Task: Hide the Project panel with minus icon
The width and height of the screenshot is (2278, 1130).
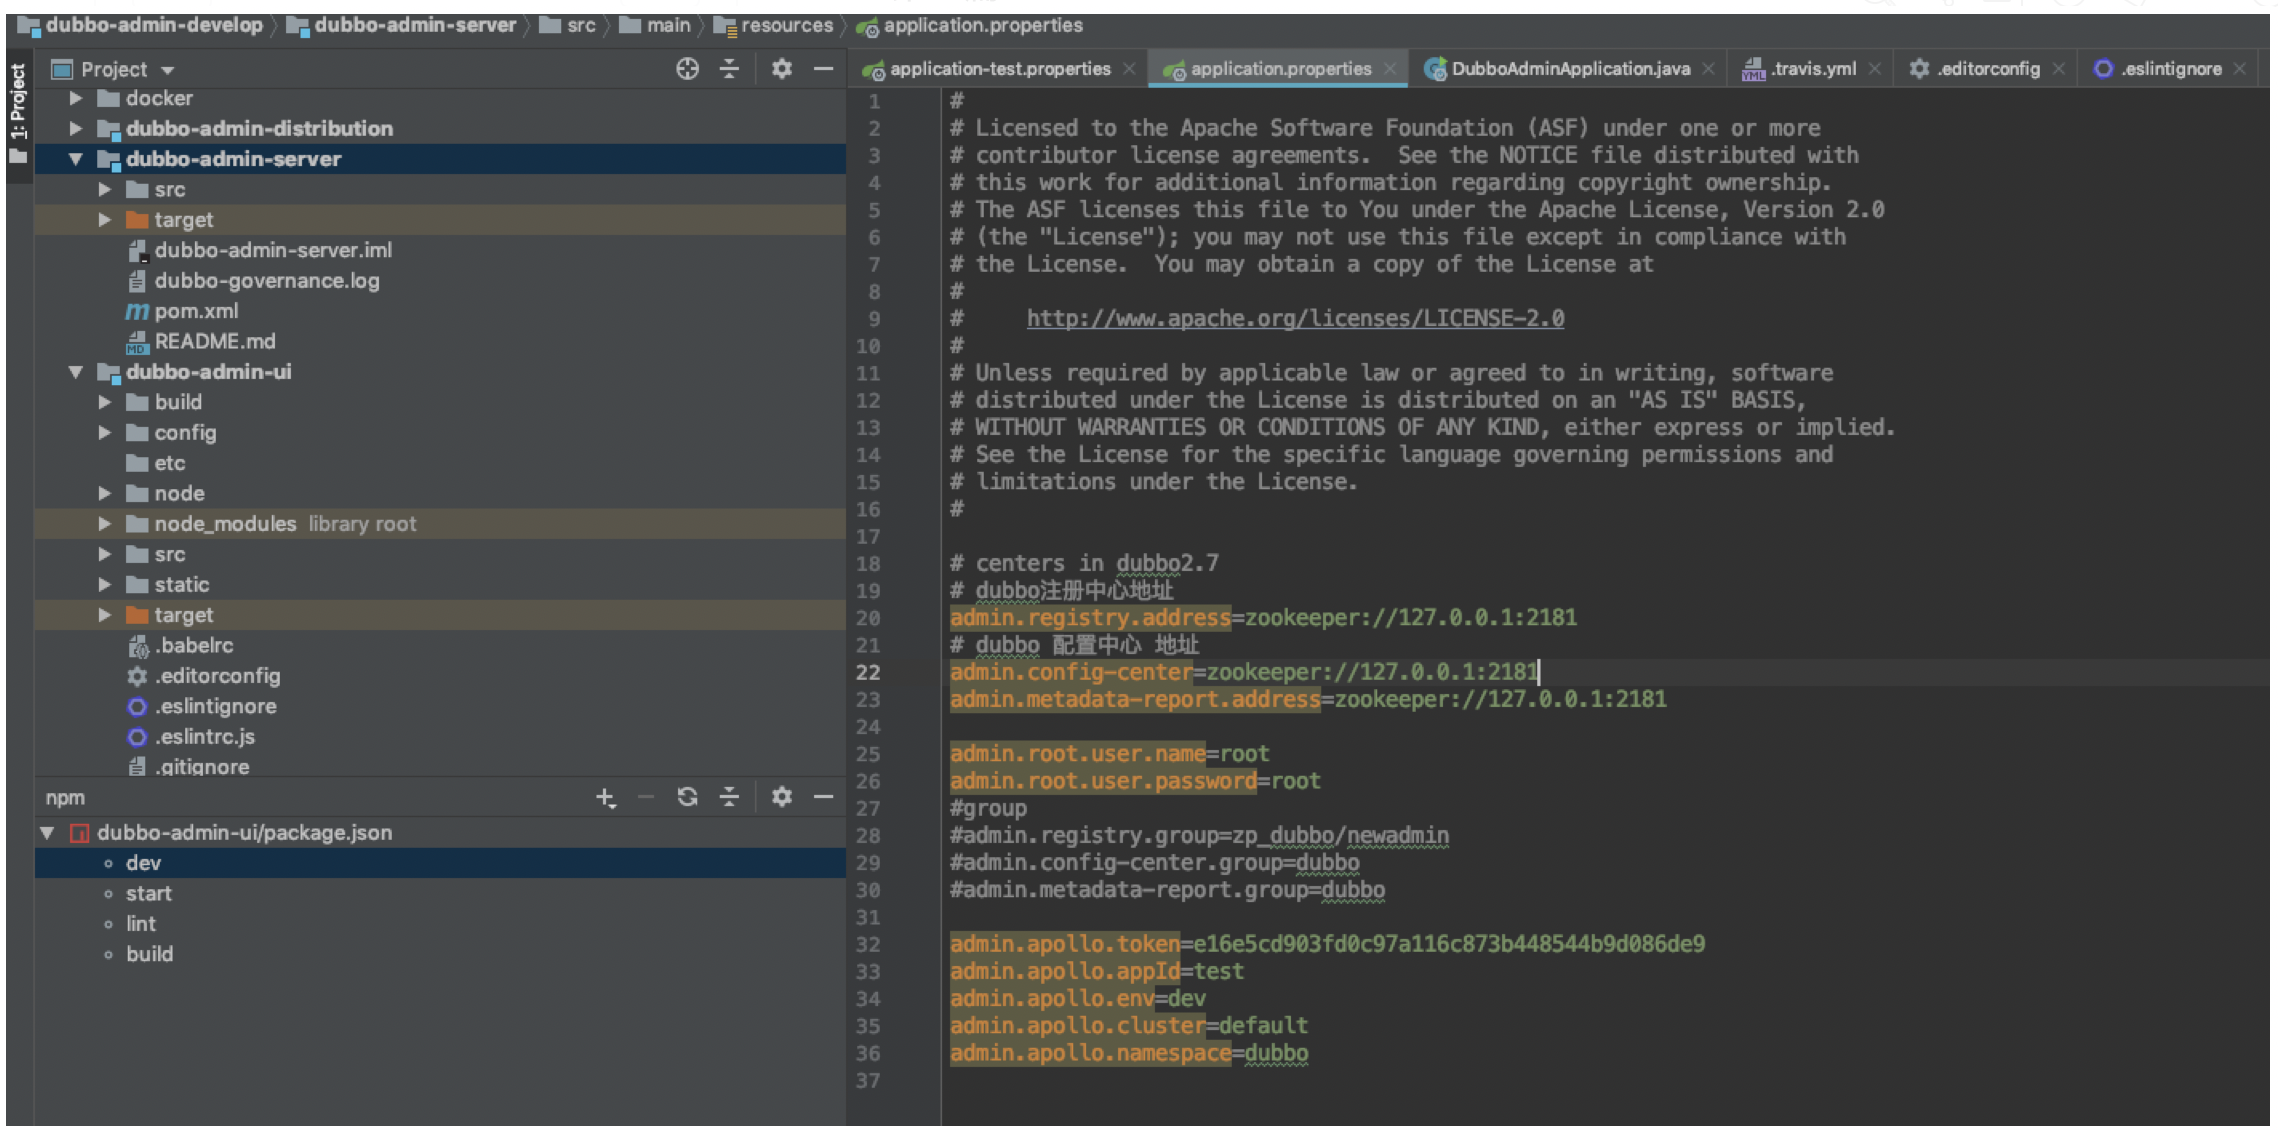Action: click(x=823, y=69)
